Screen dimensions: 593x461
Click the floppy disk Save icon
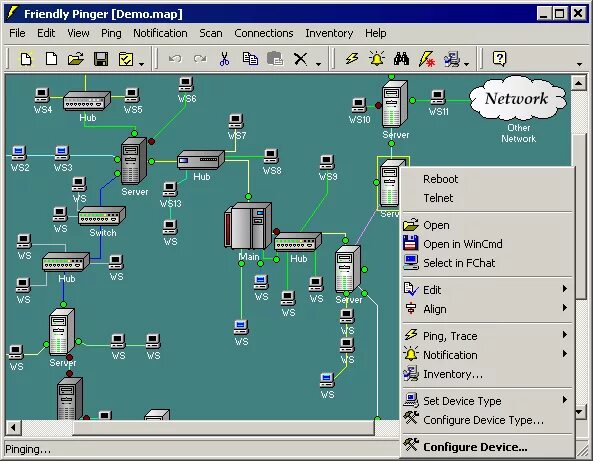tap(101, 59)
